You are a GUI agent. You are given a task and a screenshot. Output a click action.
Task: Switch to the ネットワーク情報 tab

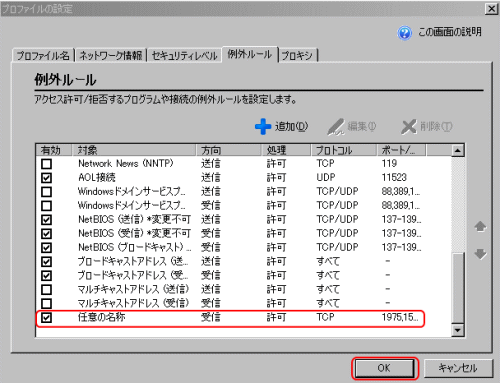coord(111,55)
